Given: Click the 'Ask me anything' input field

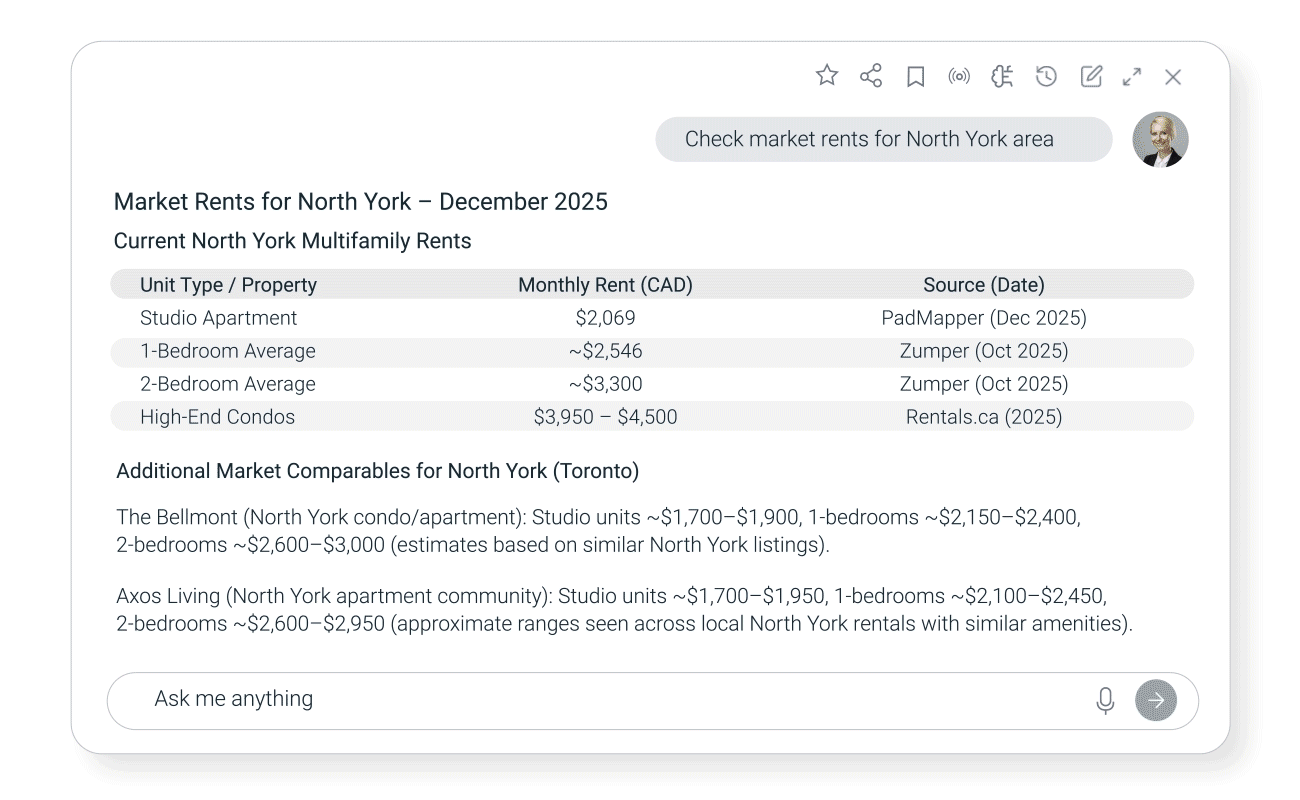Looking at the screenshot, I should [x=600, y=700].
